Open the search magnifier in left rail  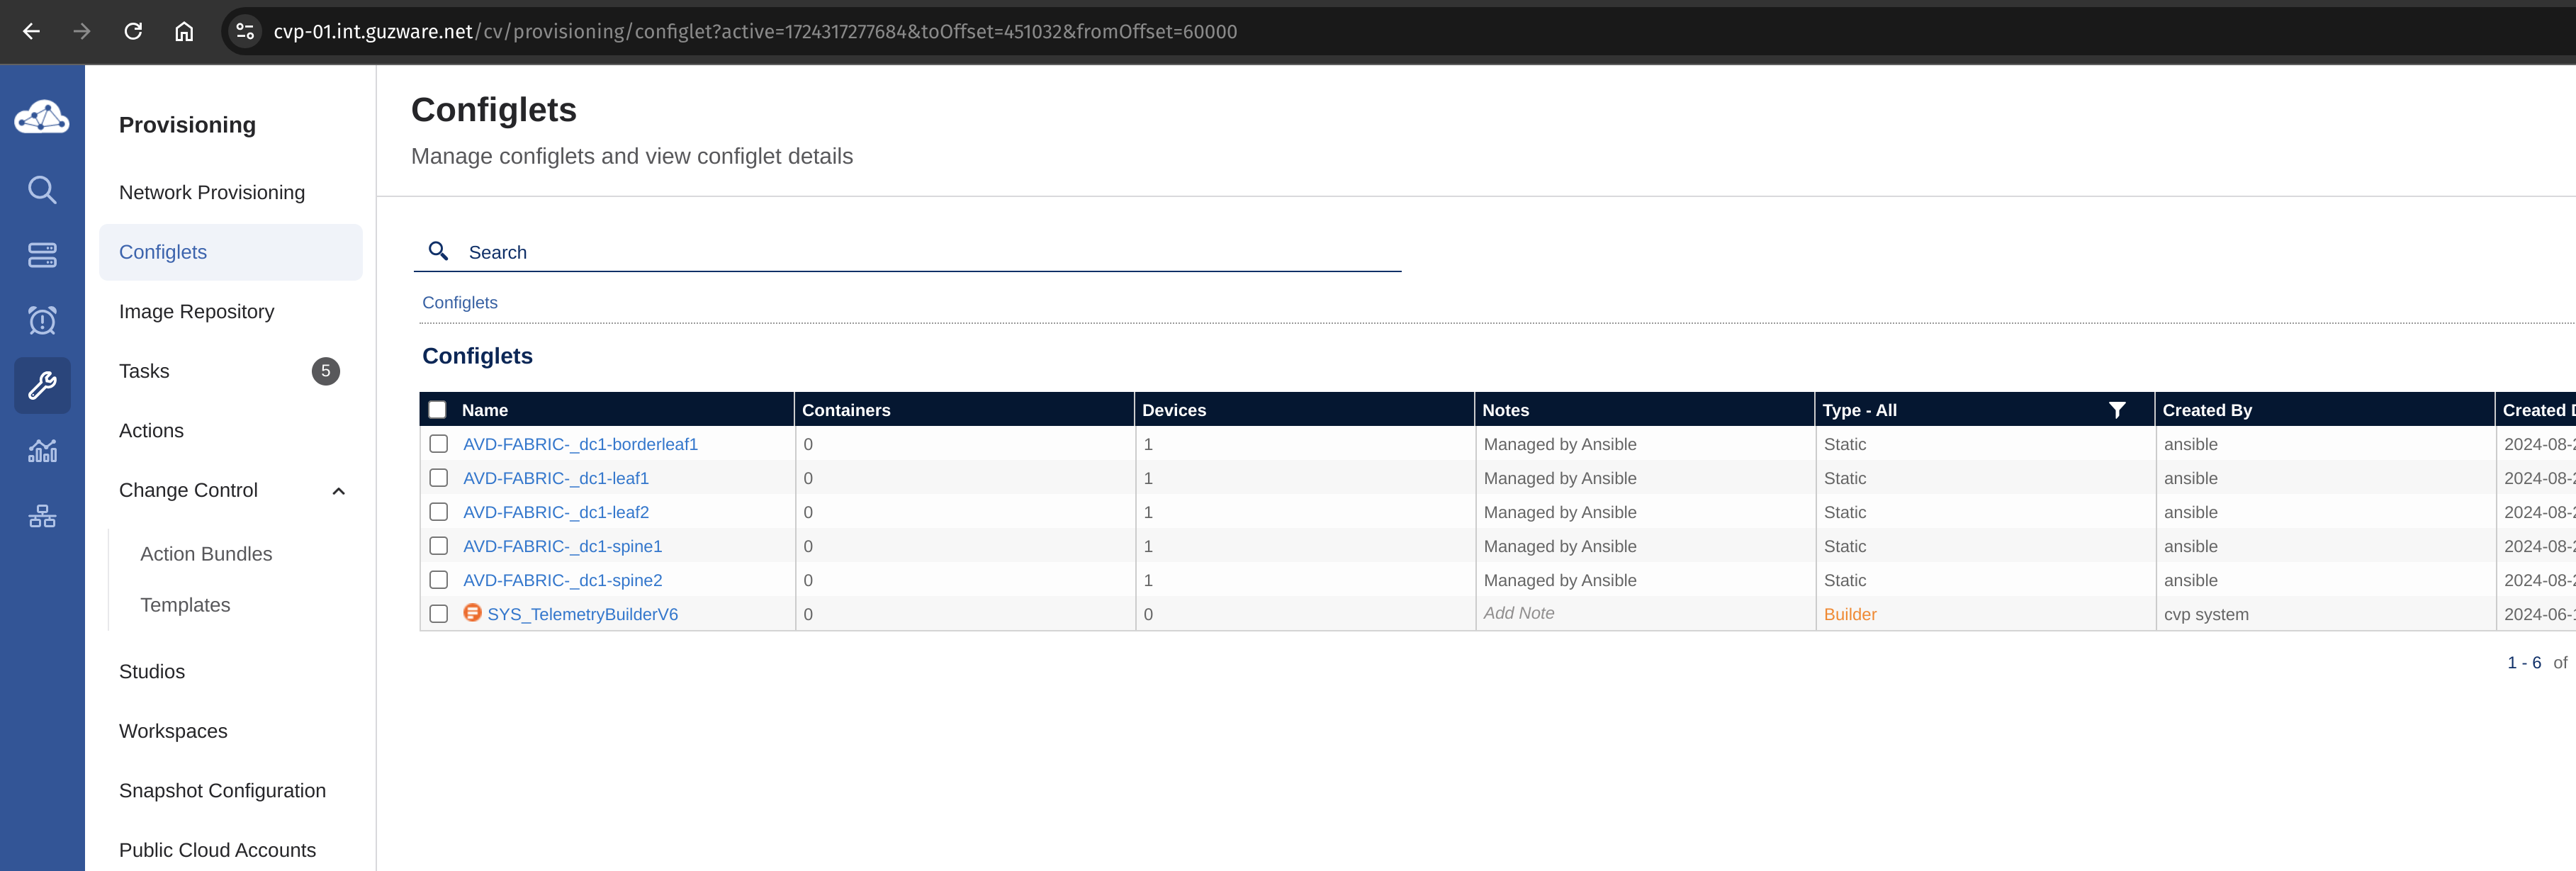tap(42, 190)
